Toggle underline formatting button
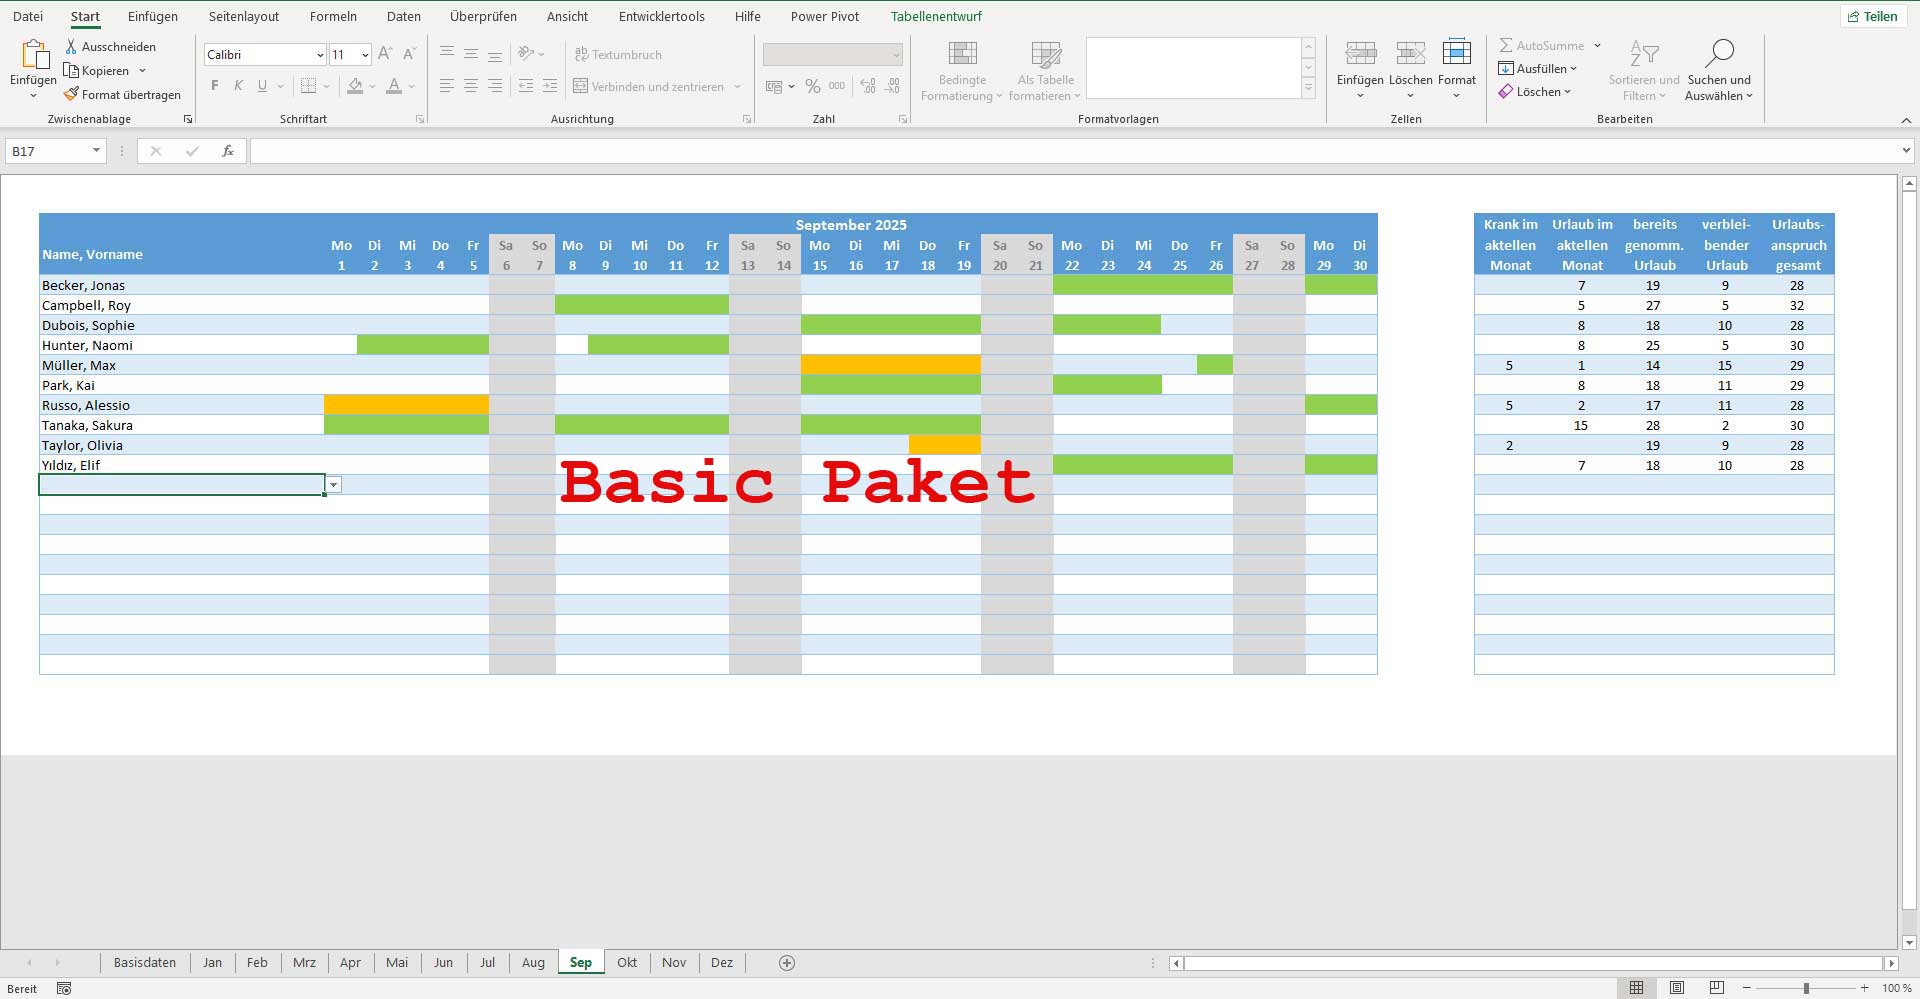 pos(262,87)
